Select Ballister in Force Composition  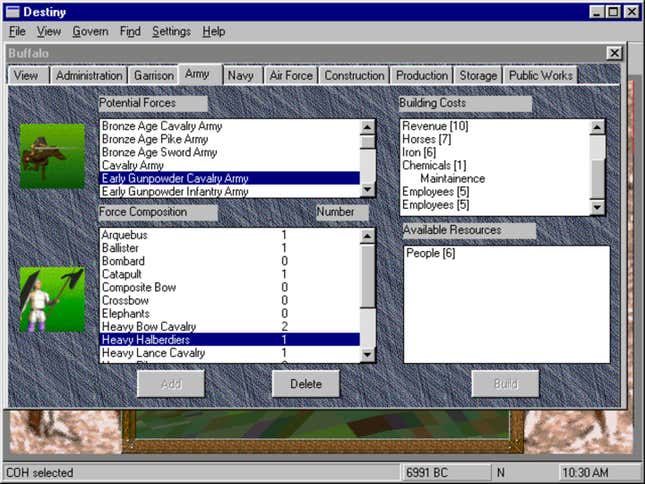click(230, 248)
